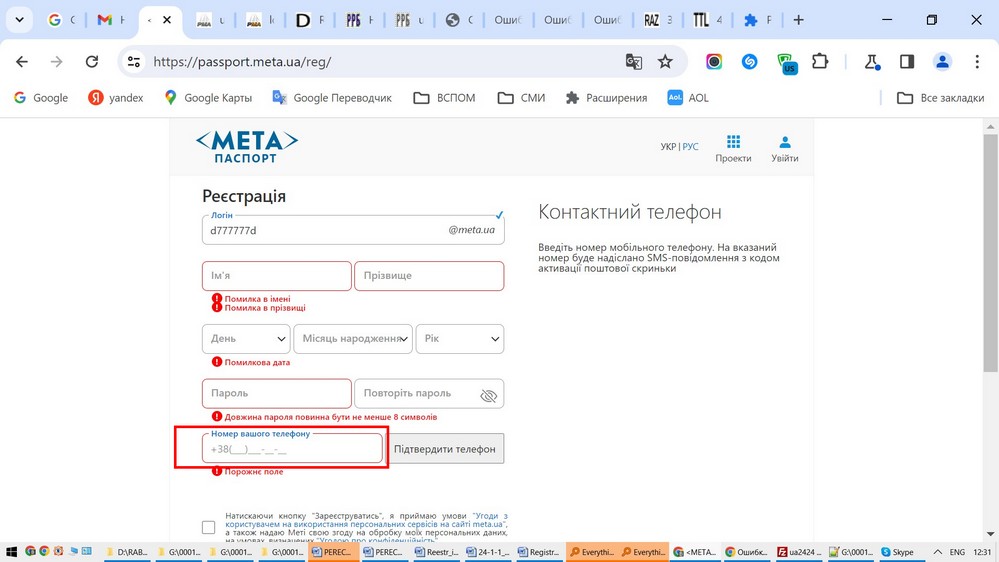Close the active META tab
999x562 pixels.
(167, 20)
